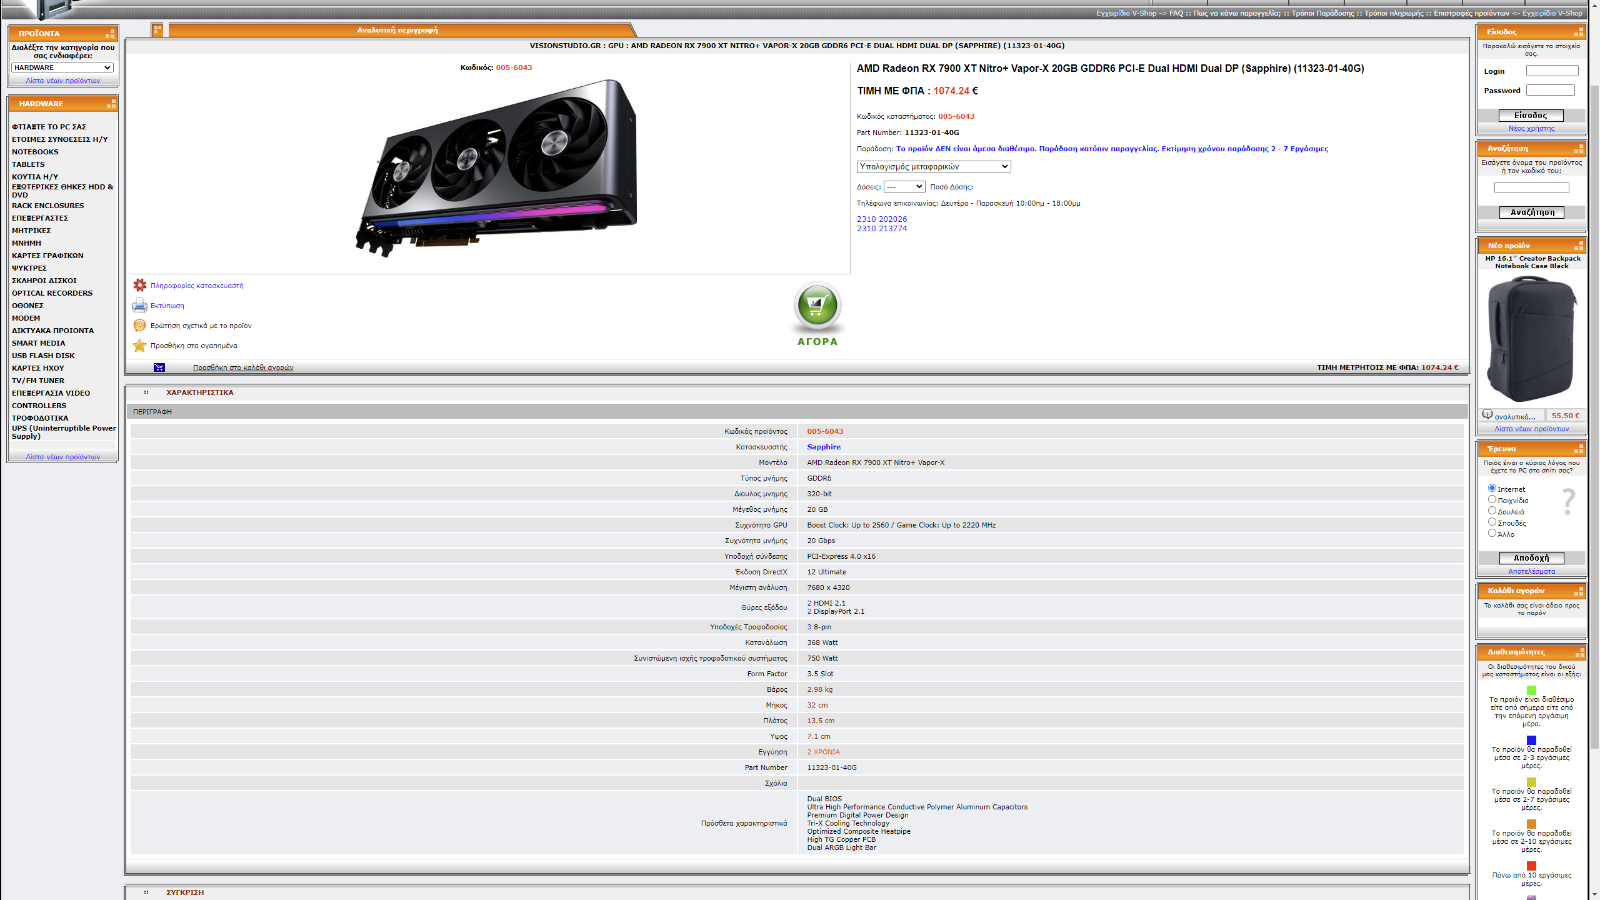This screenshot has height=900, width=1600.
Task: Open the ΤΡΟΦΟΔΟΤΙΚΑ category
Action: coord(40,418)
